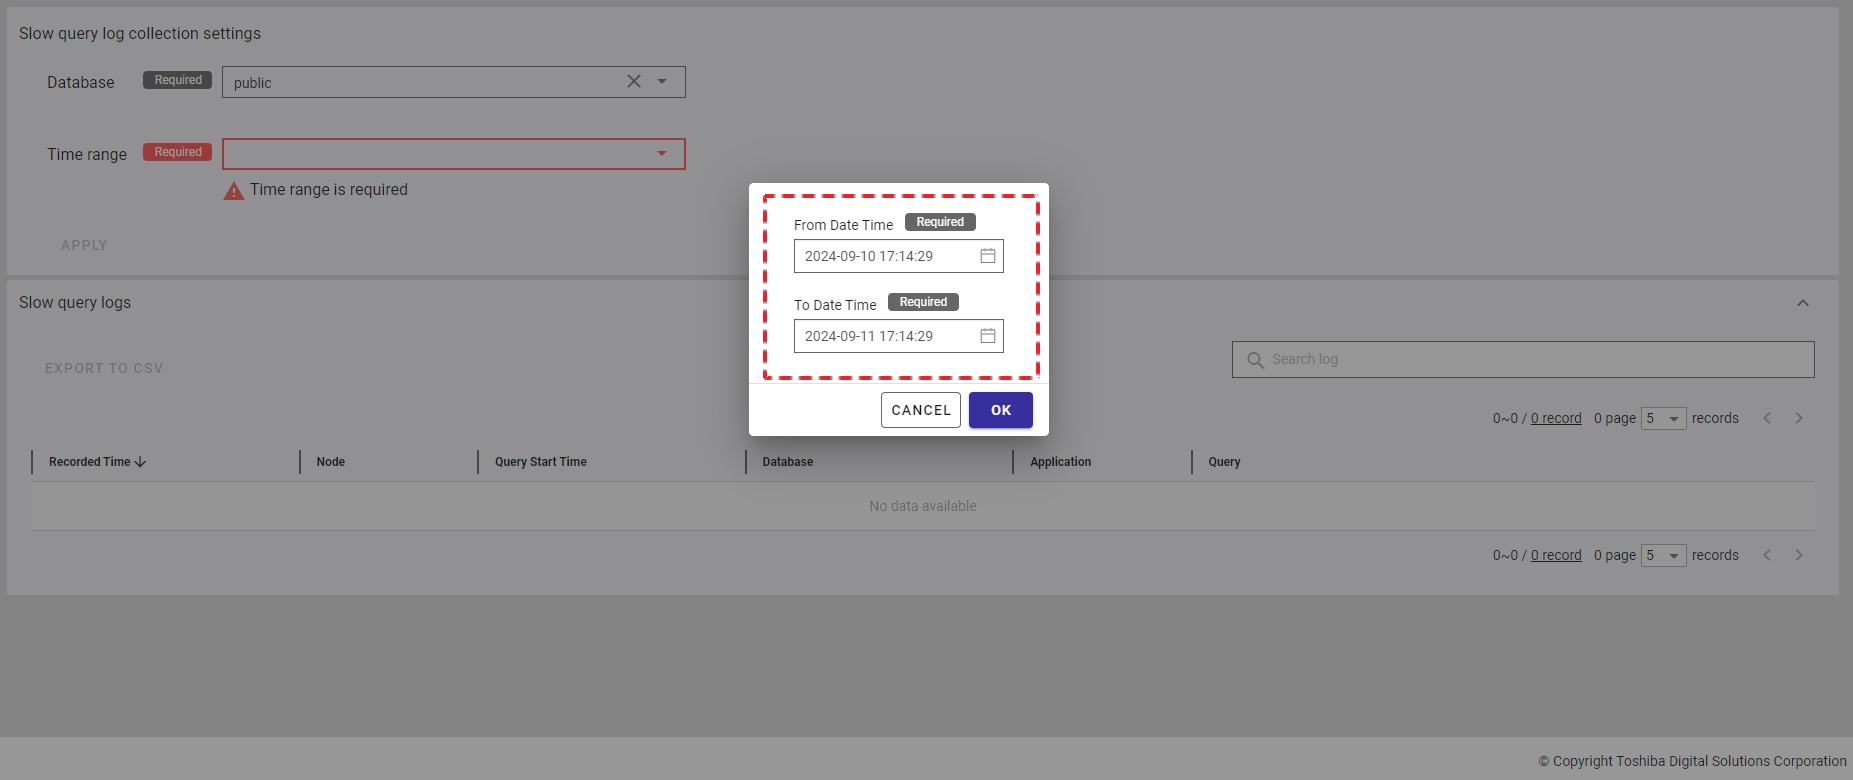The image size is (1853, 780).
Task: Collapse the Slow query logs panel
Action: point(1803,303)
